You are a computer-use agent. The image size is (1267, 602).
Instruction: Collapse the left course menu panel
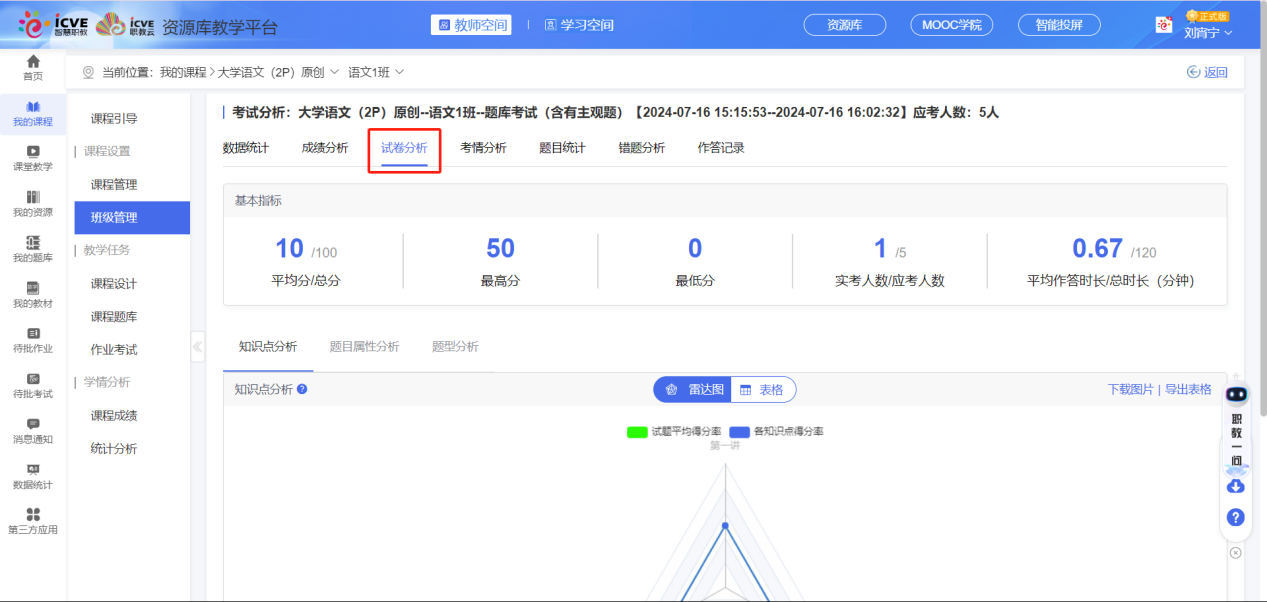(x=197, y=347)
